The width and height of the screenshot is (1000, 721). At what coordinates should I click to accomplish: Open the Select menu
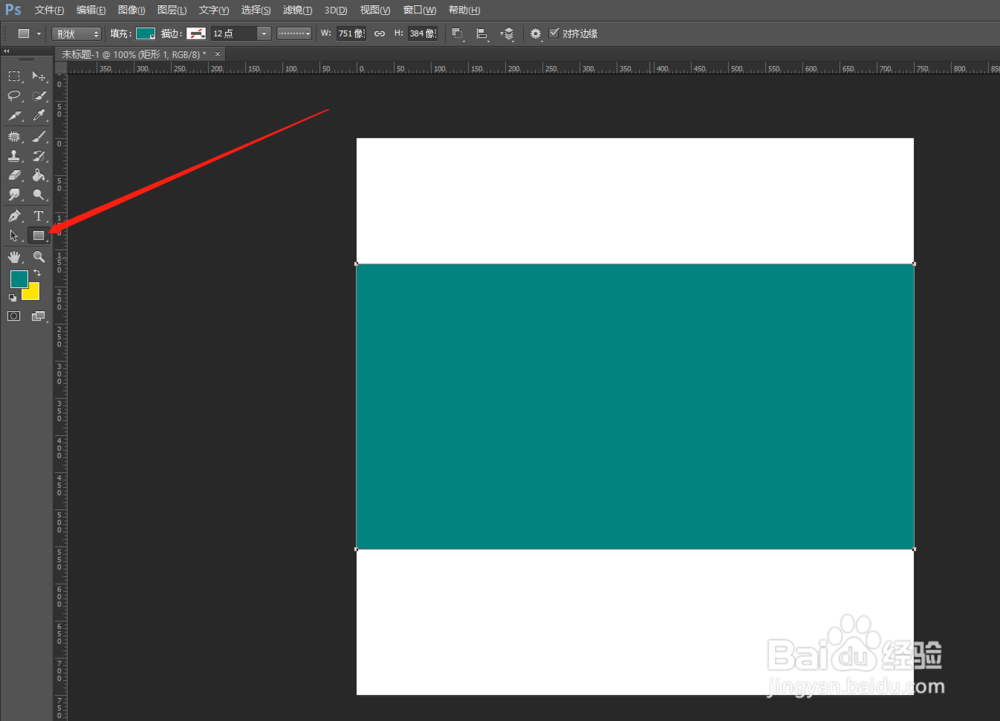[256, 10]
